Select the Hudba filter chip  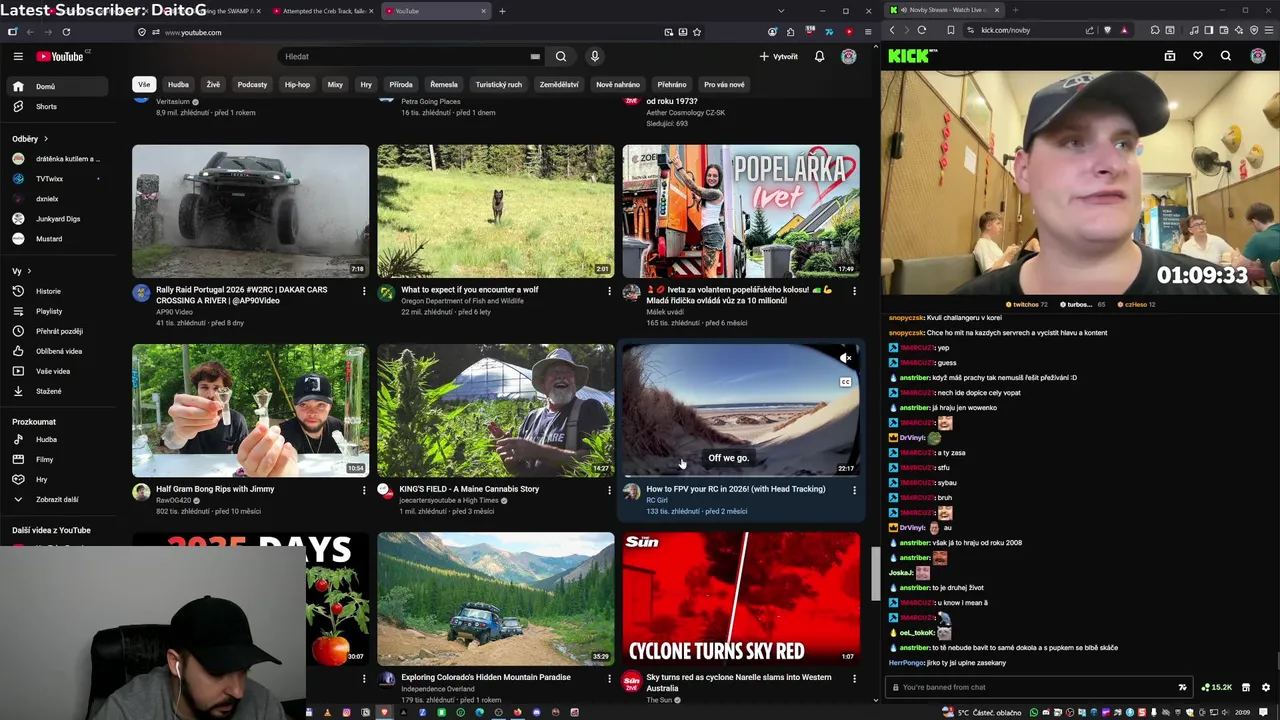pyautogui.click(x=178, y=84)
